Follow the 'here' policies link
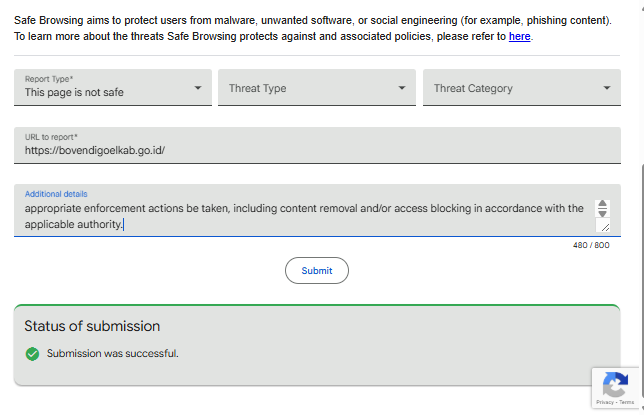The width and height of the screenshot is (644, 415). (x=519, y=37)
